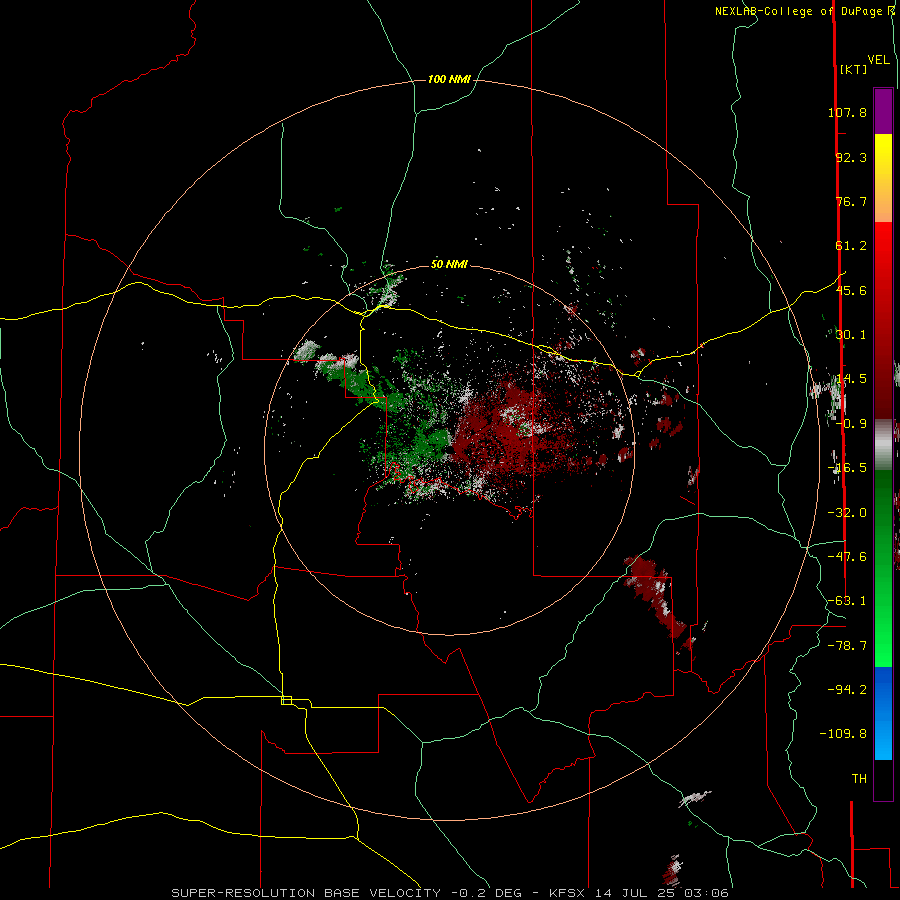Screen dimensions: 900x900
Task: Click the -109.8 velocity scale value
Action: point(843,734)
